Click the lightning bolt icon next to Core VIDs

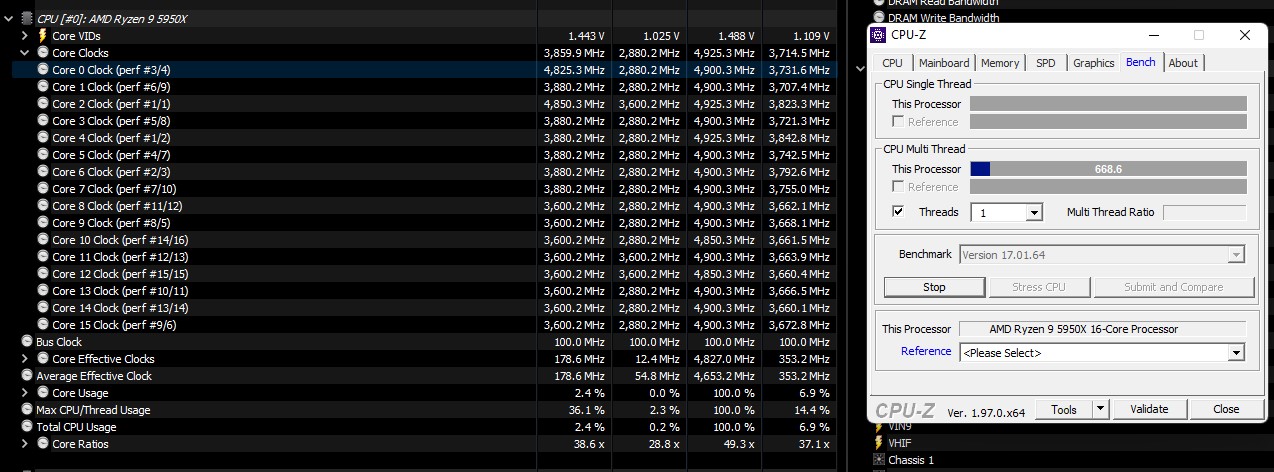tap(43, 36)
